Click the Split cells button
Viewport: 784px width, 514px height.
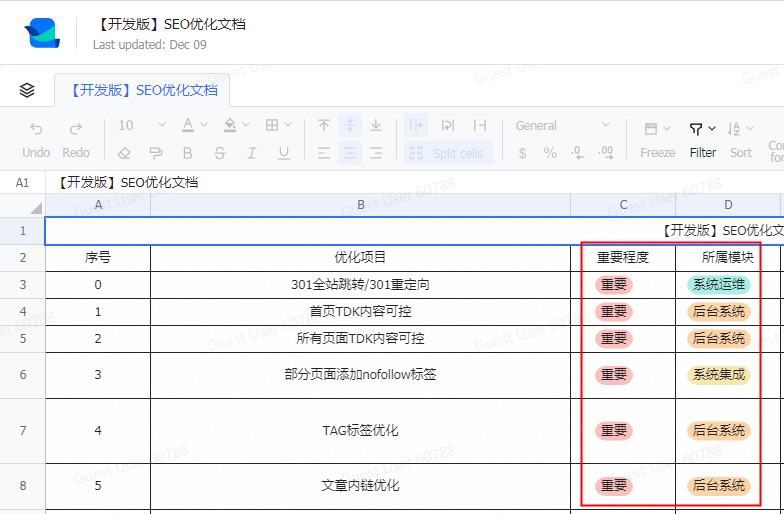click(448, 153)
